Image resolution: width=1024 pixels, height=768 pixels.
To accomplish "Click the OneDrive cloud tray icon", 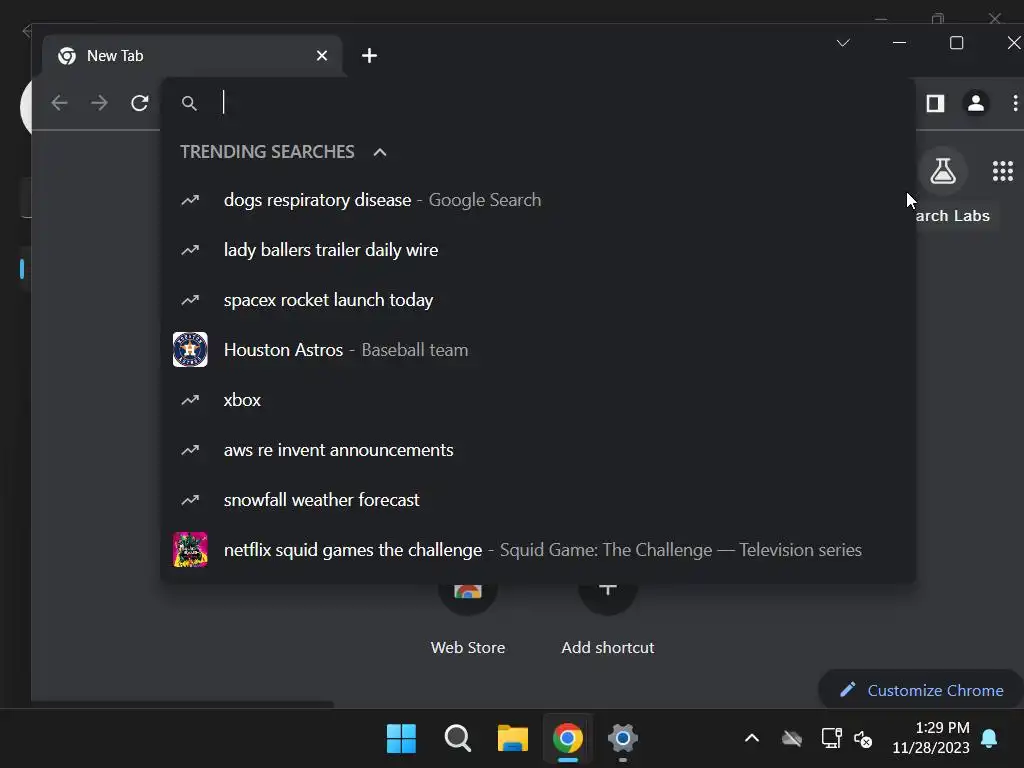I will tap(792, 739).
